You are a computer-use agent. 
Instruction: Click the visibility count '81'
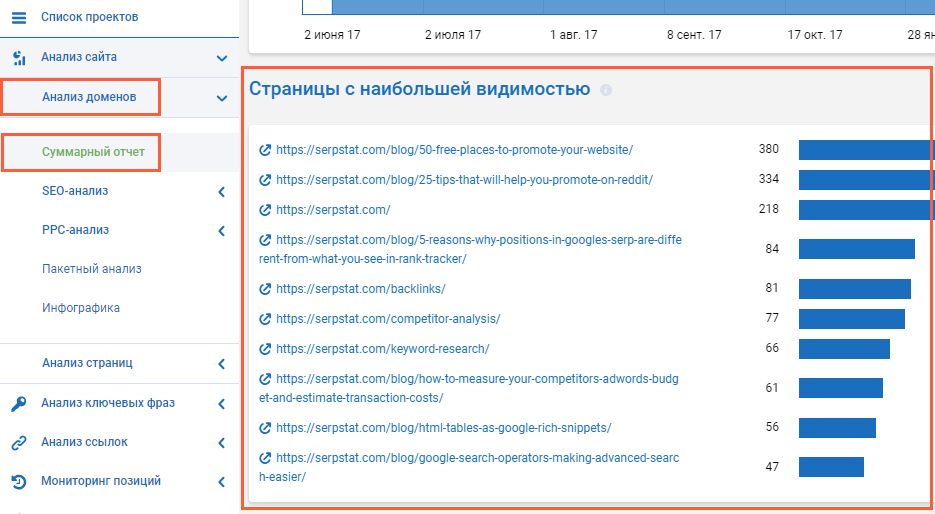click(x=772, y=288)
